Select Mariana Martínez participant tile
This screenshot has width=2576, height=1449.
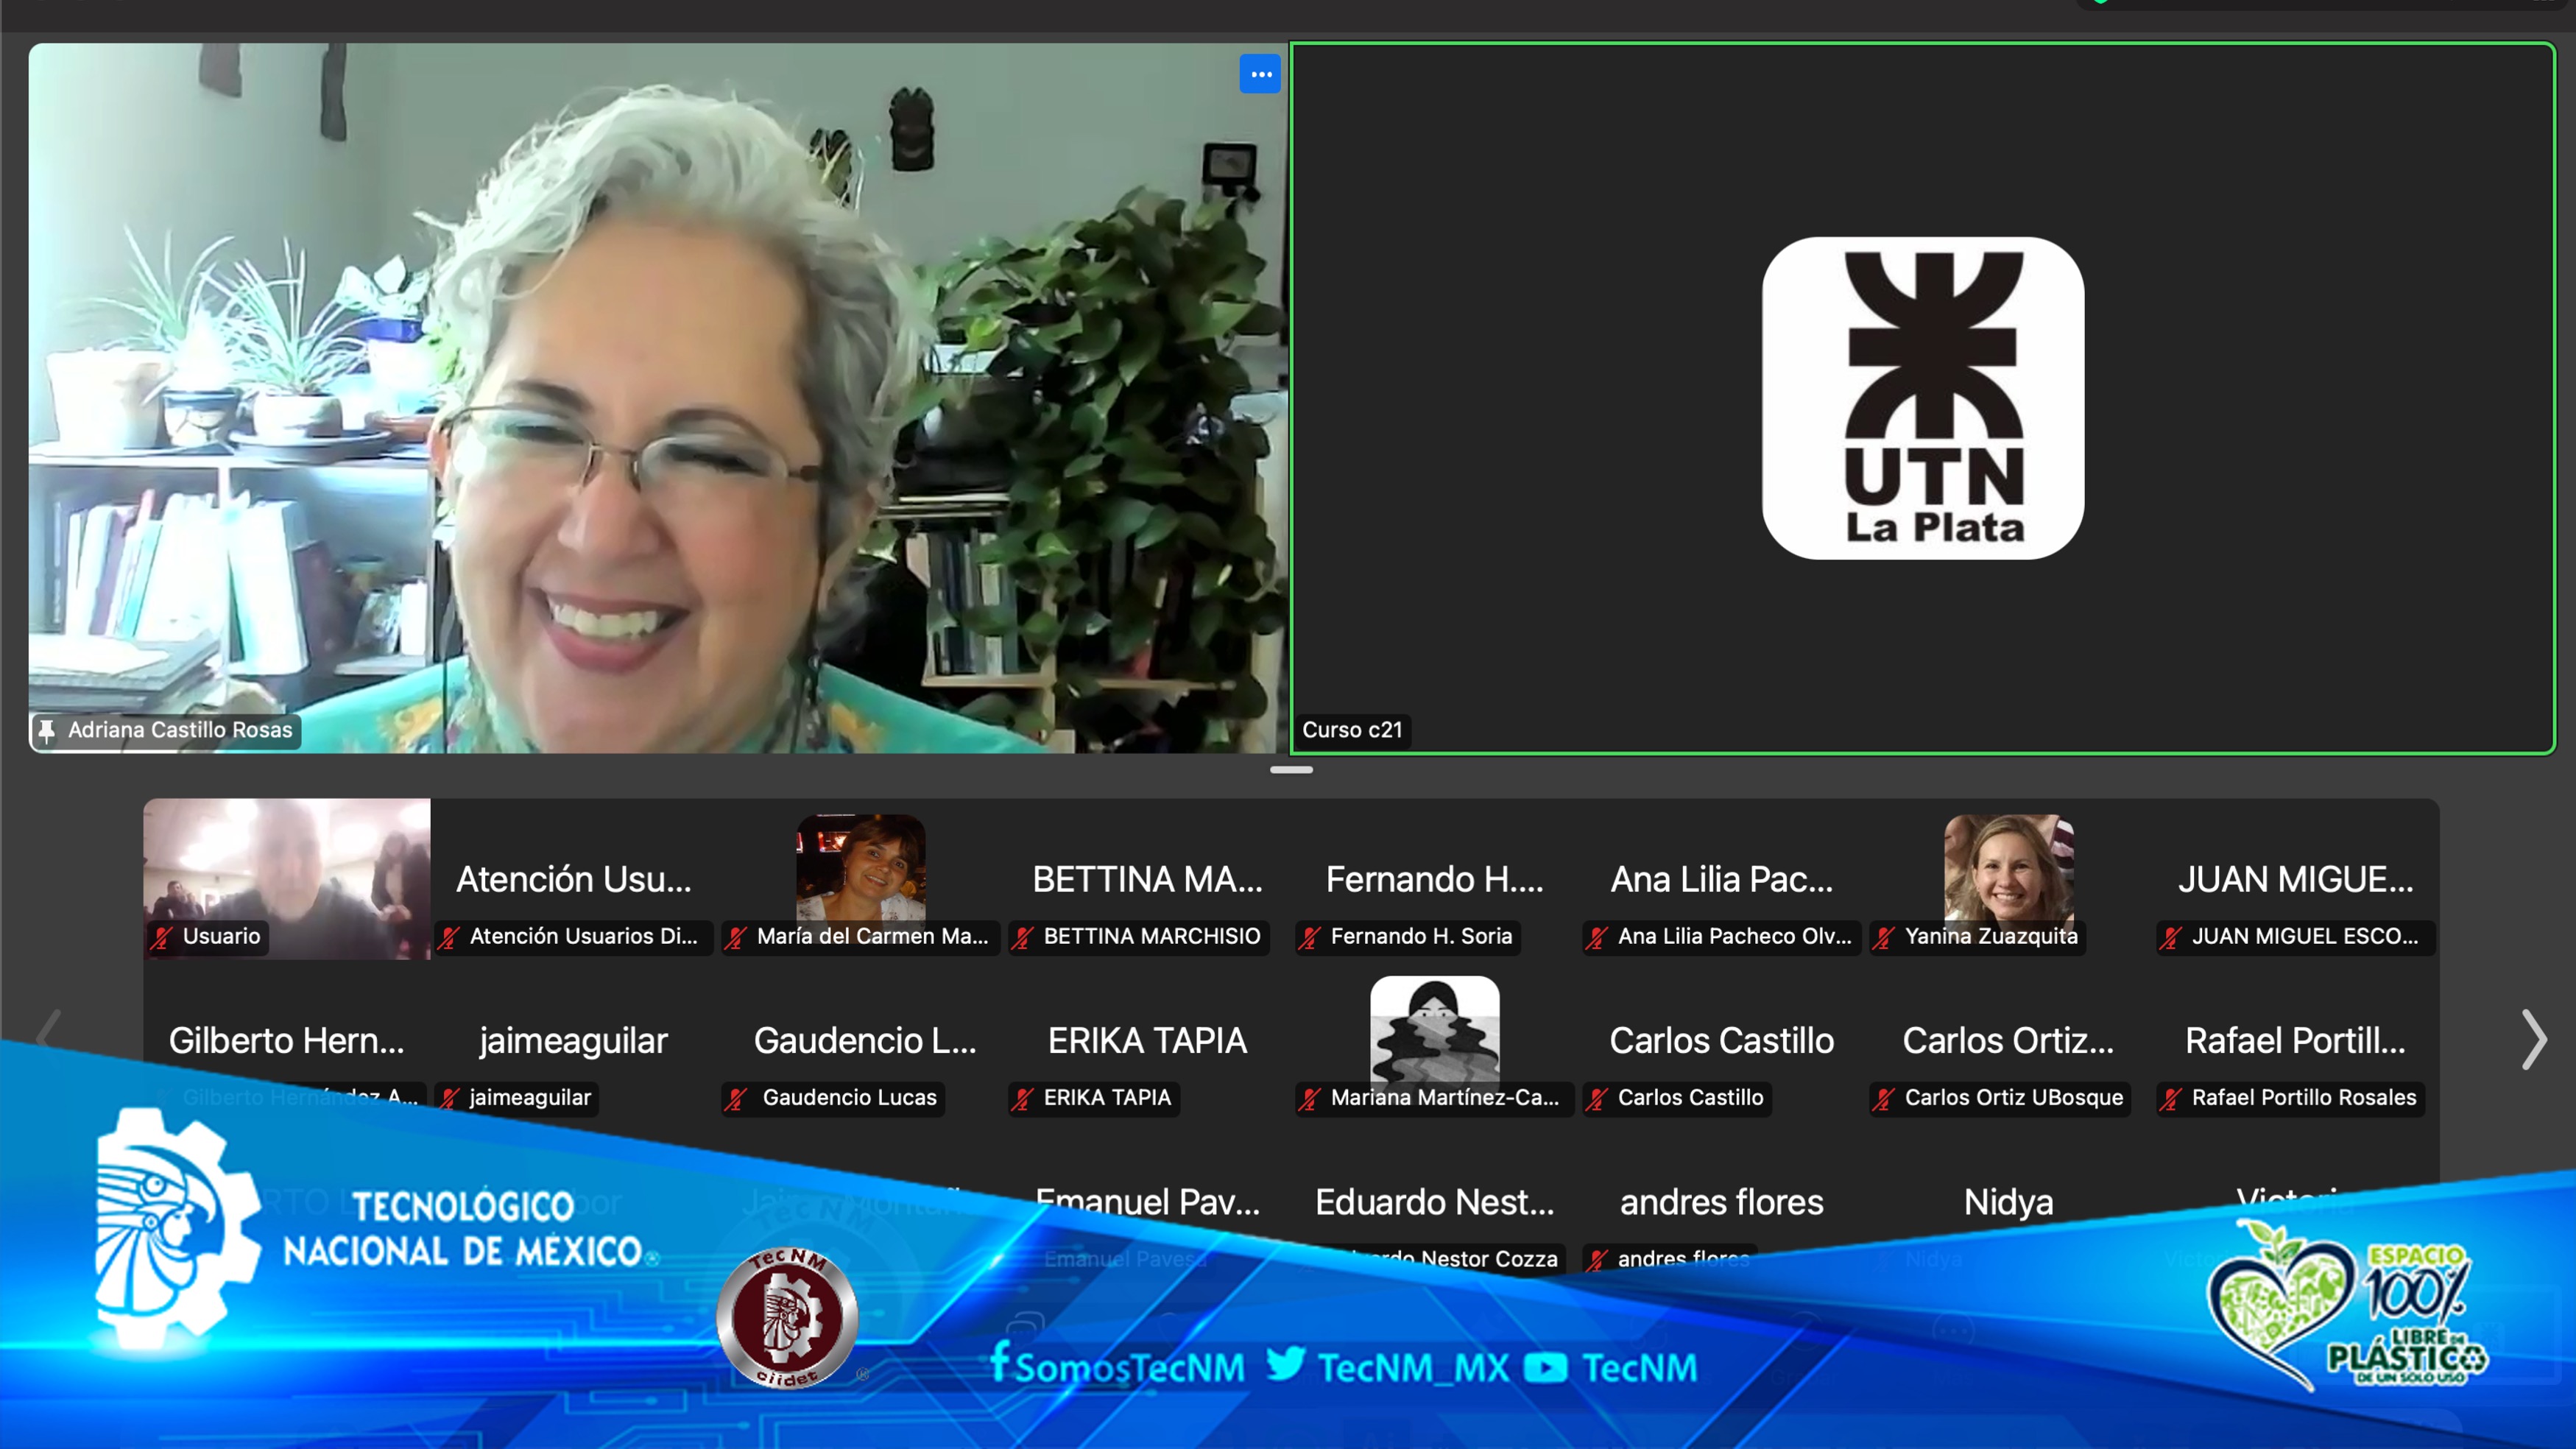point(1435,1040)
